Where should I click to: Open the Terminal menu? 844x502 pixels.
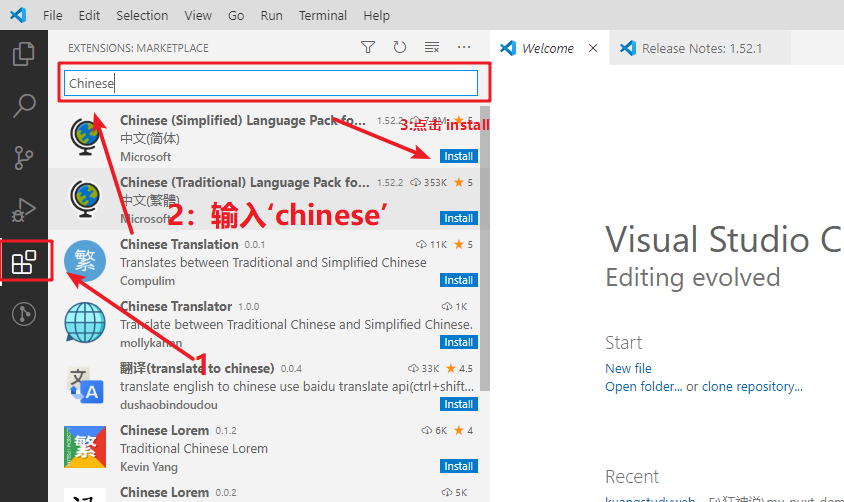323,15
